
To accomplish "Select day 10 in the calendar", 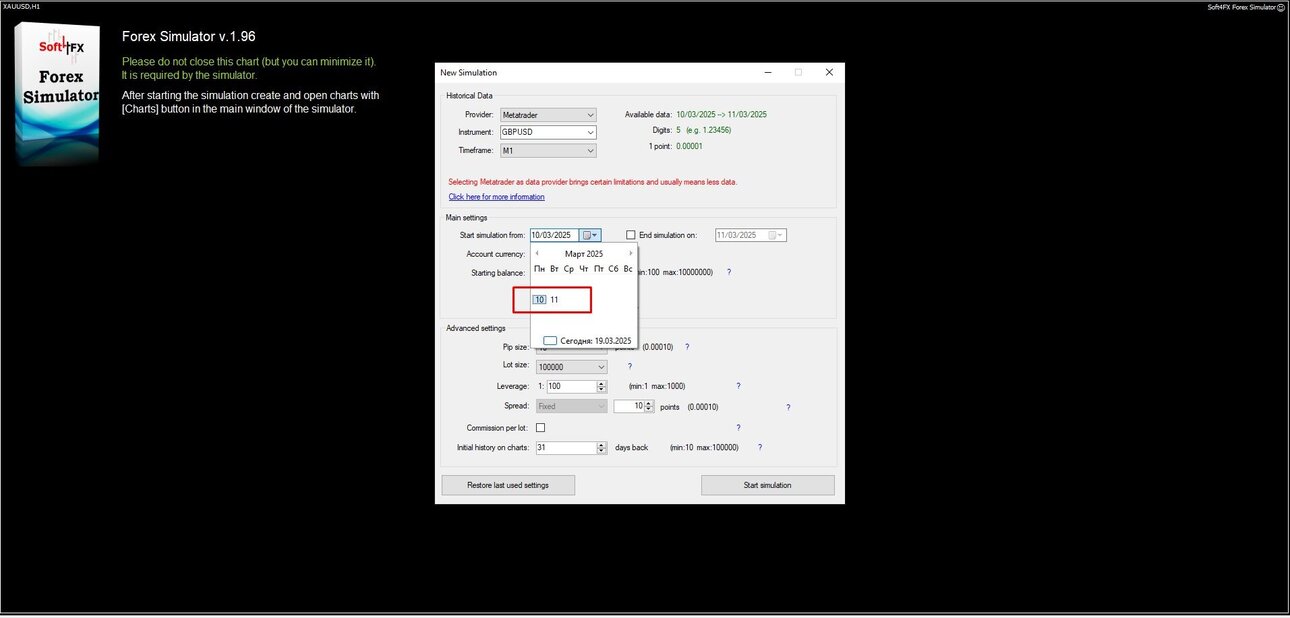I will coord(539,300).
